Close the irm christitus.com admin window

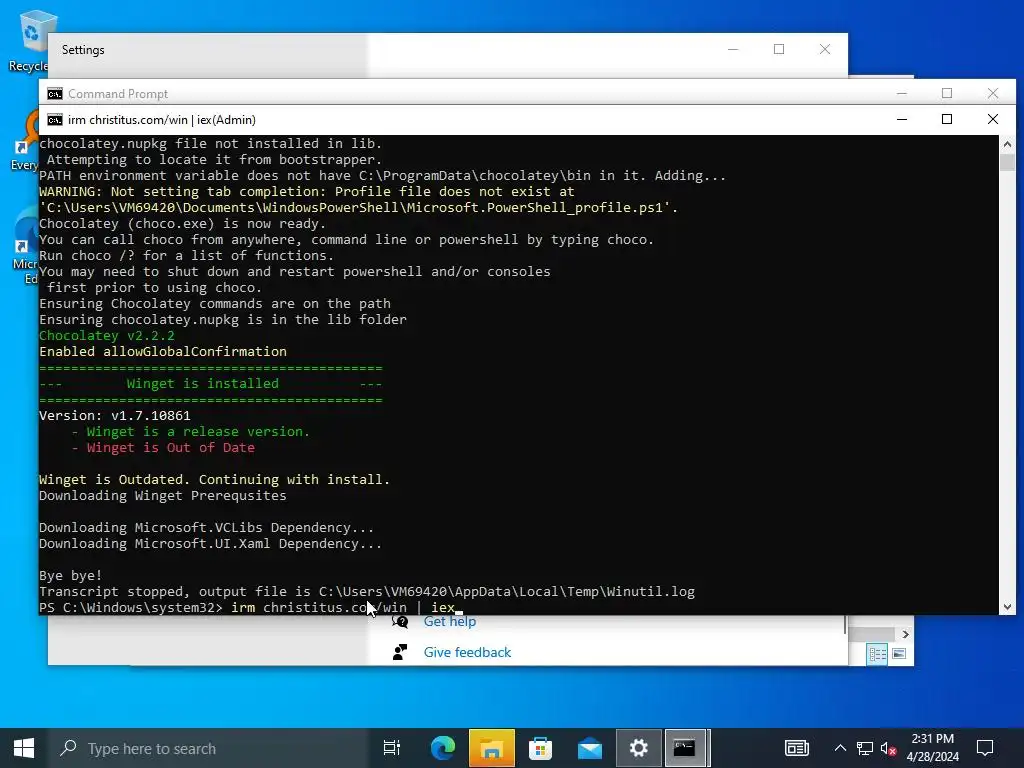tap(993, 120)
